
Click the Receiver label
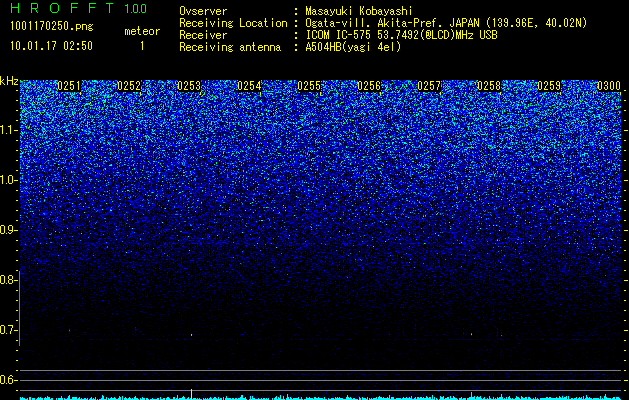click(203, 35)
